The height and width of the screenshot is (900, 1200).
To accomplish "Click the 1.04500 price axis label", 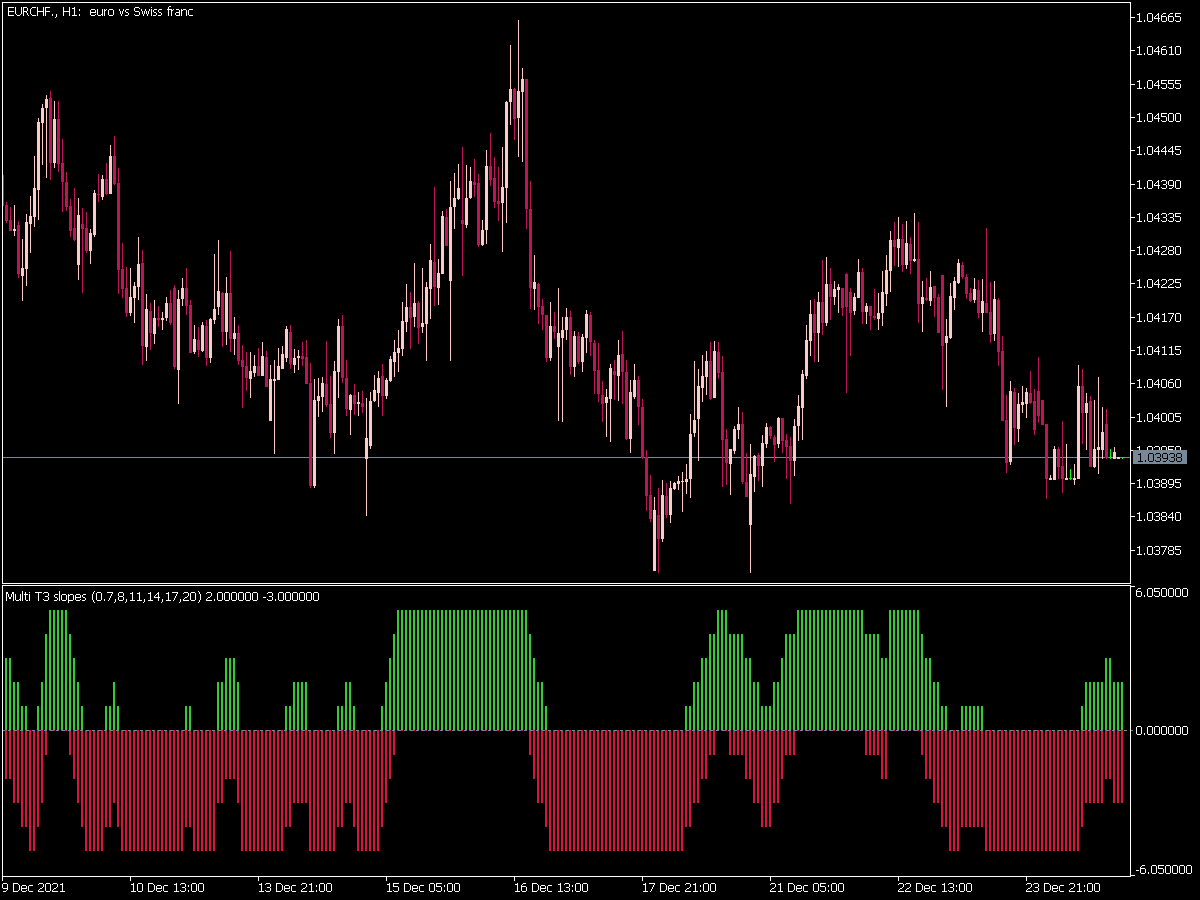I will coord(1160,117).
